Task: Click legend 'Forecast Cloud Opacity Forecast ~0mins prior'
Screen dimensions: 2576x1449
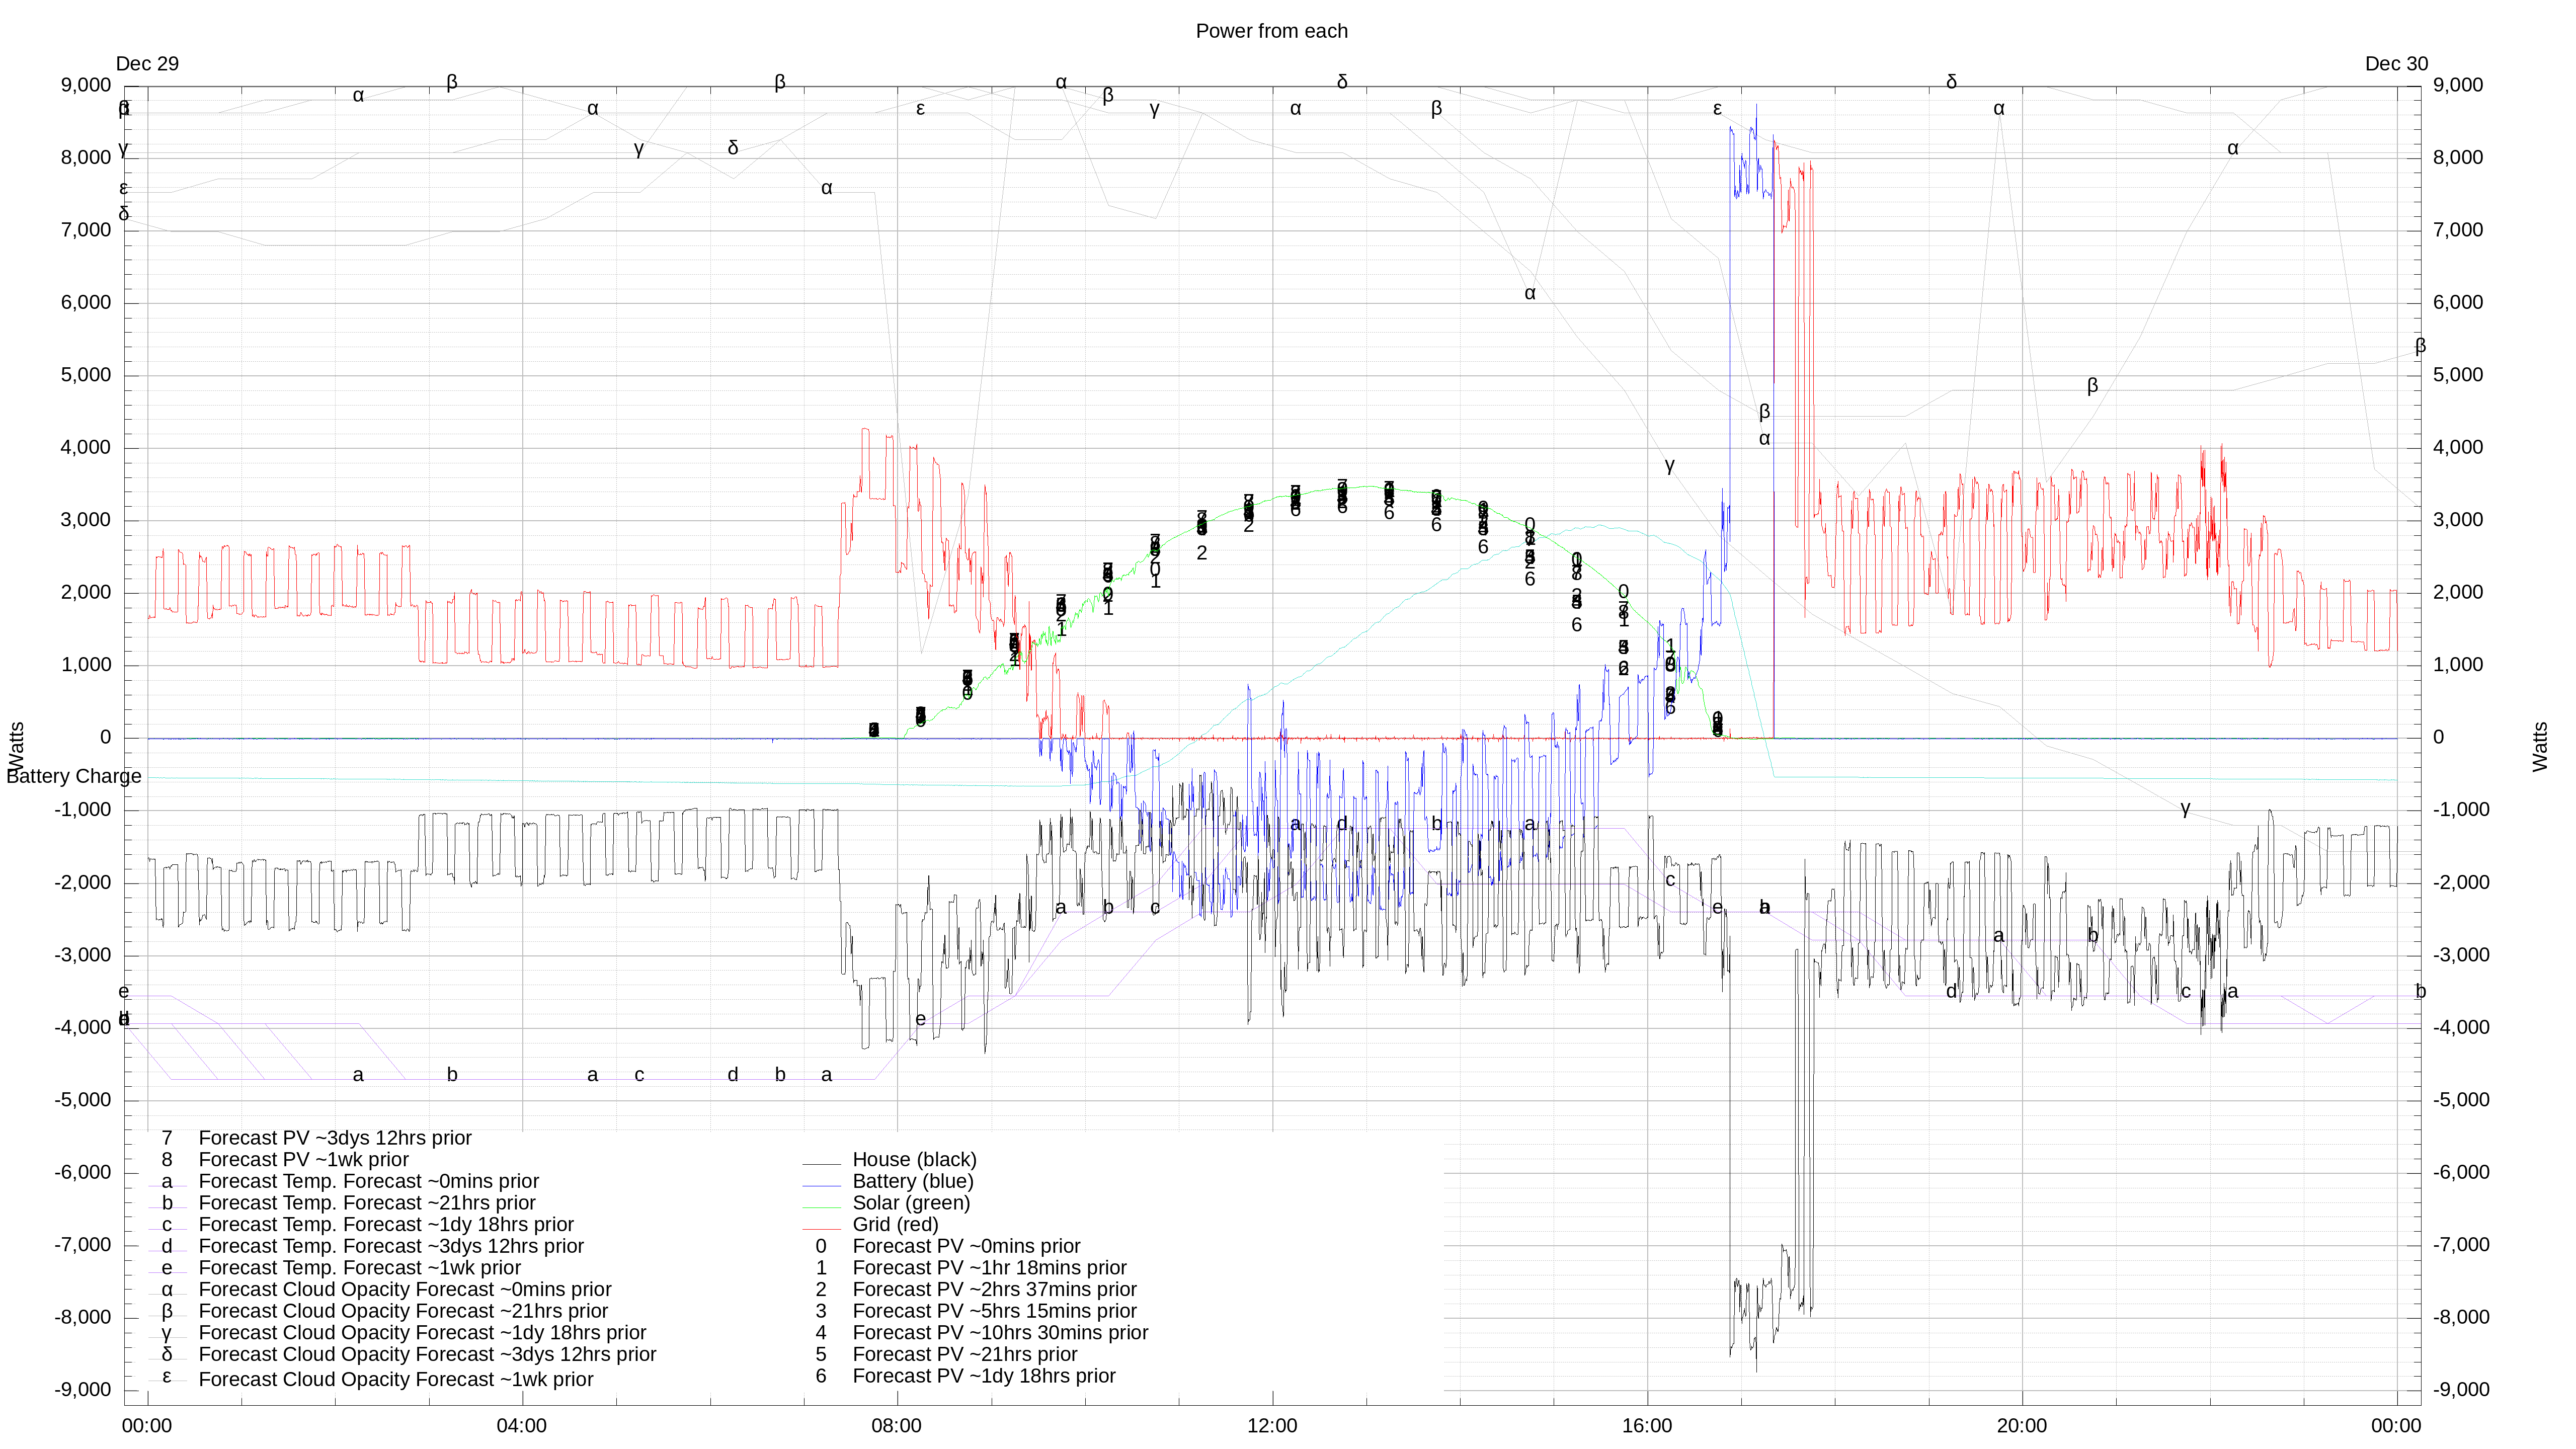Action: pyautogui.click(x=405, y=1290)
